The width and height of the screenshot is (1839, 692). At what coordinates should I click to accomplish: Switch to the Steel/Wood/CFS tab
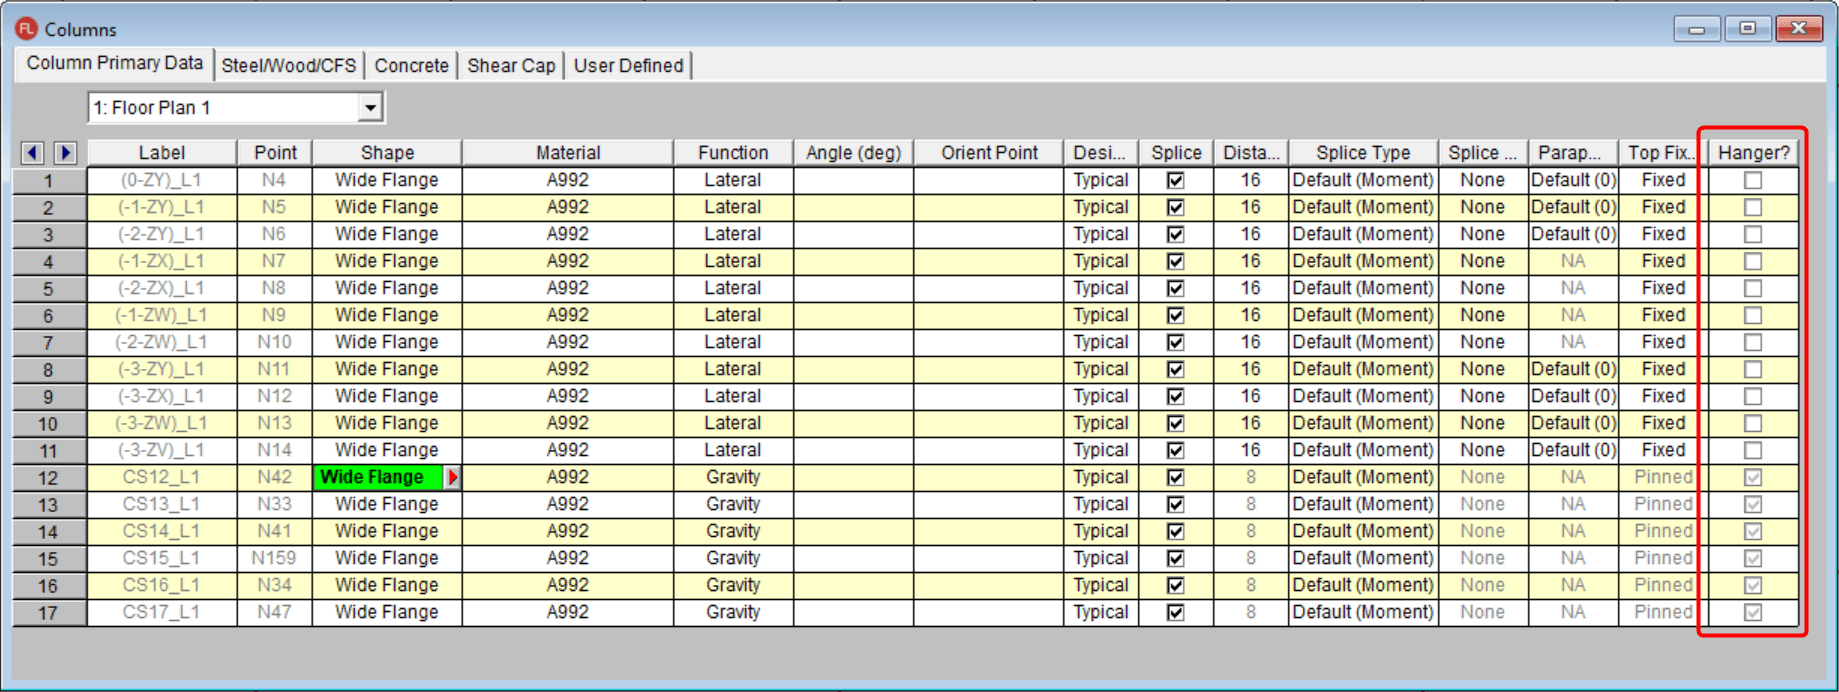click(288, 66)
